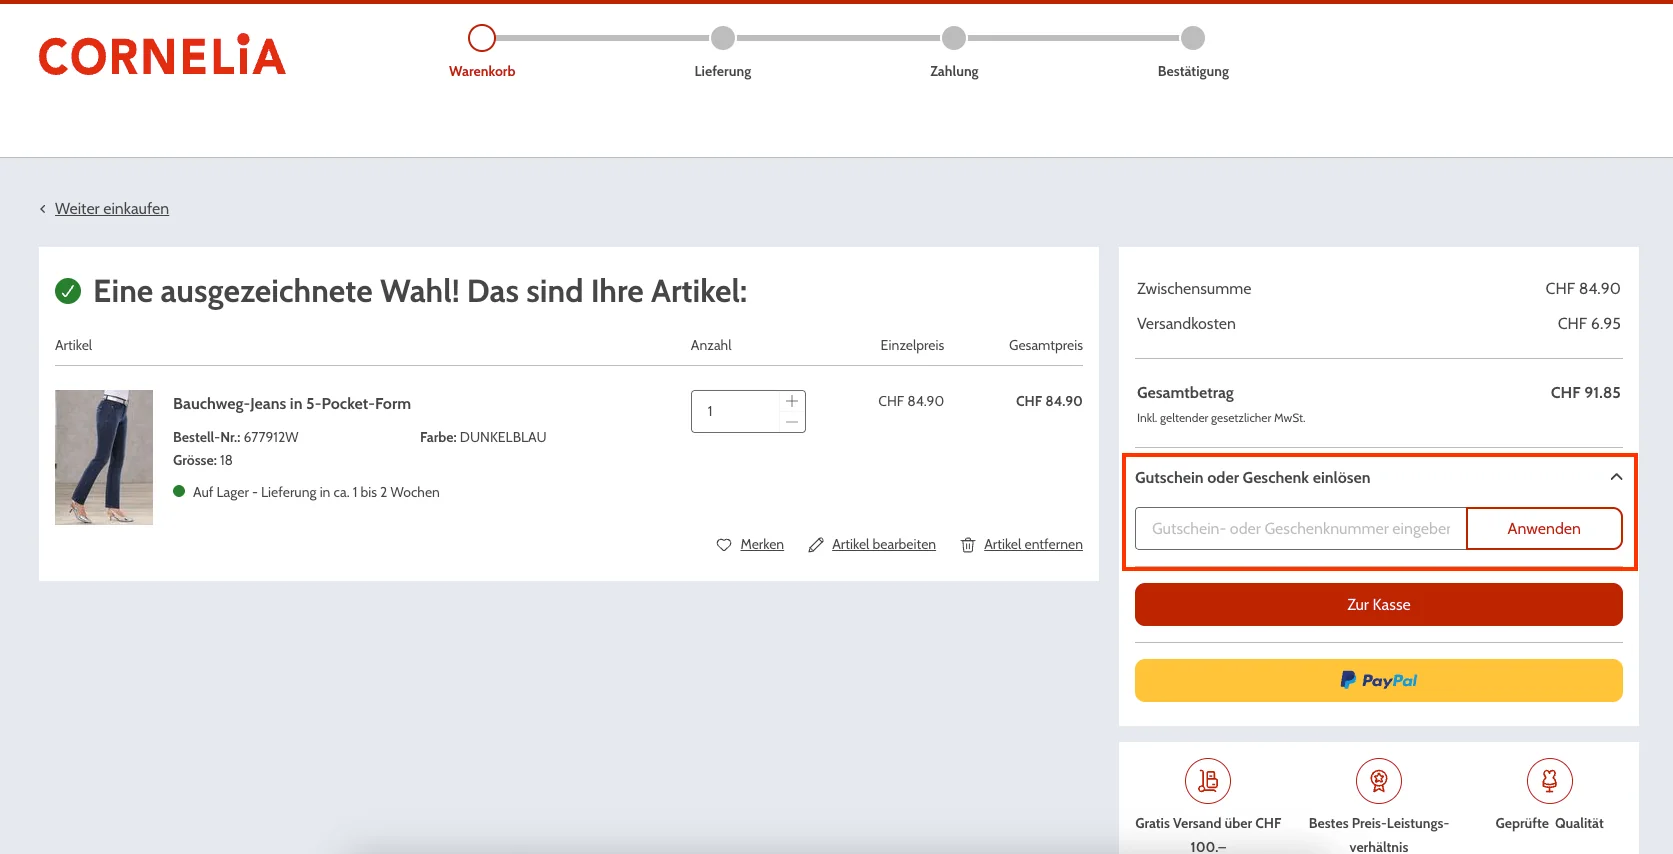1673x854 pixels.
Task: Open Bauchweg-Jeans in 5-Pocket-Form product title
Action: 292,403
